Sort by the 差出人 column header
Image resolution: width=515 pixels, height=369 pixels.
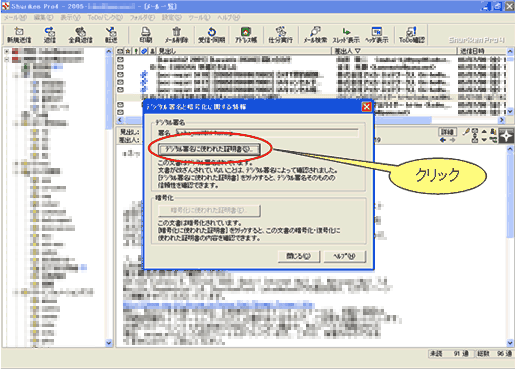[x=394, y=51]
